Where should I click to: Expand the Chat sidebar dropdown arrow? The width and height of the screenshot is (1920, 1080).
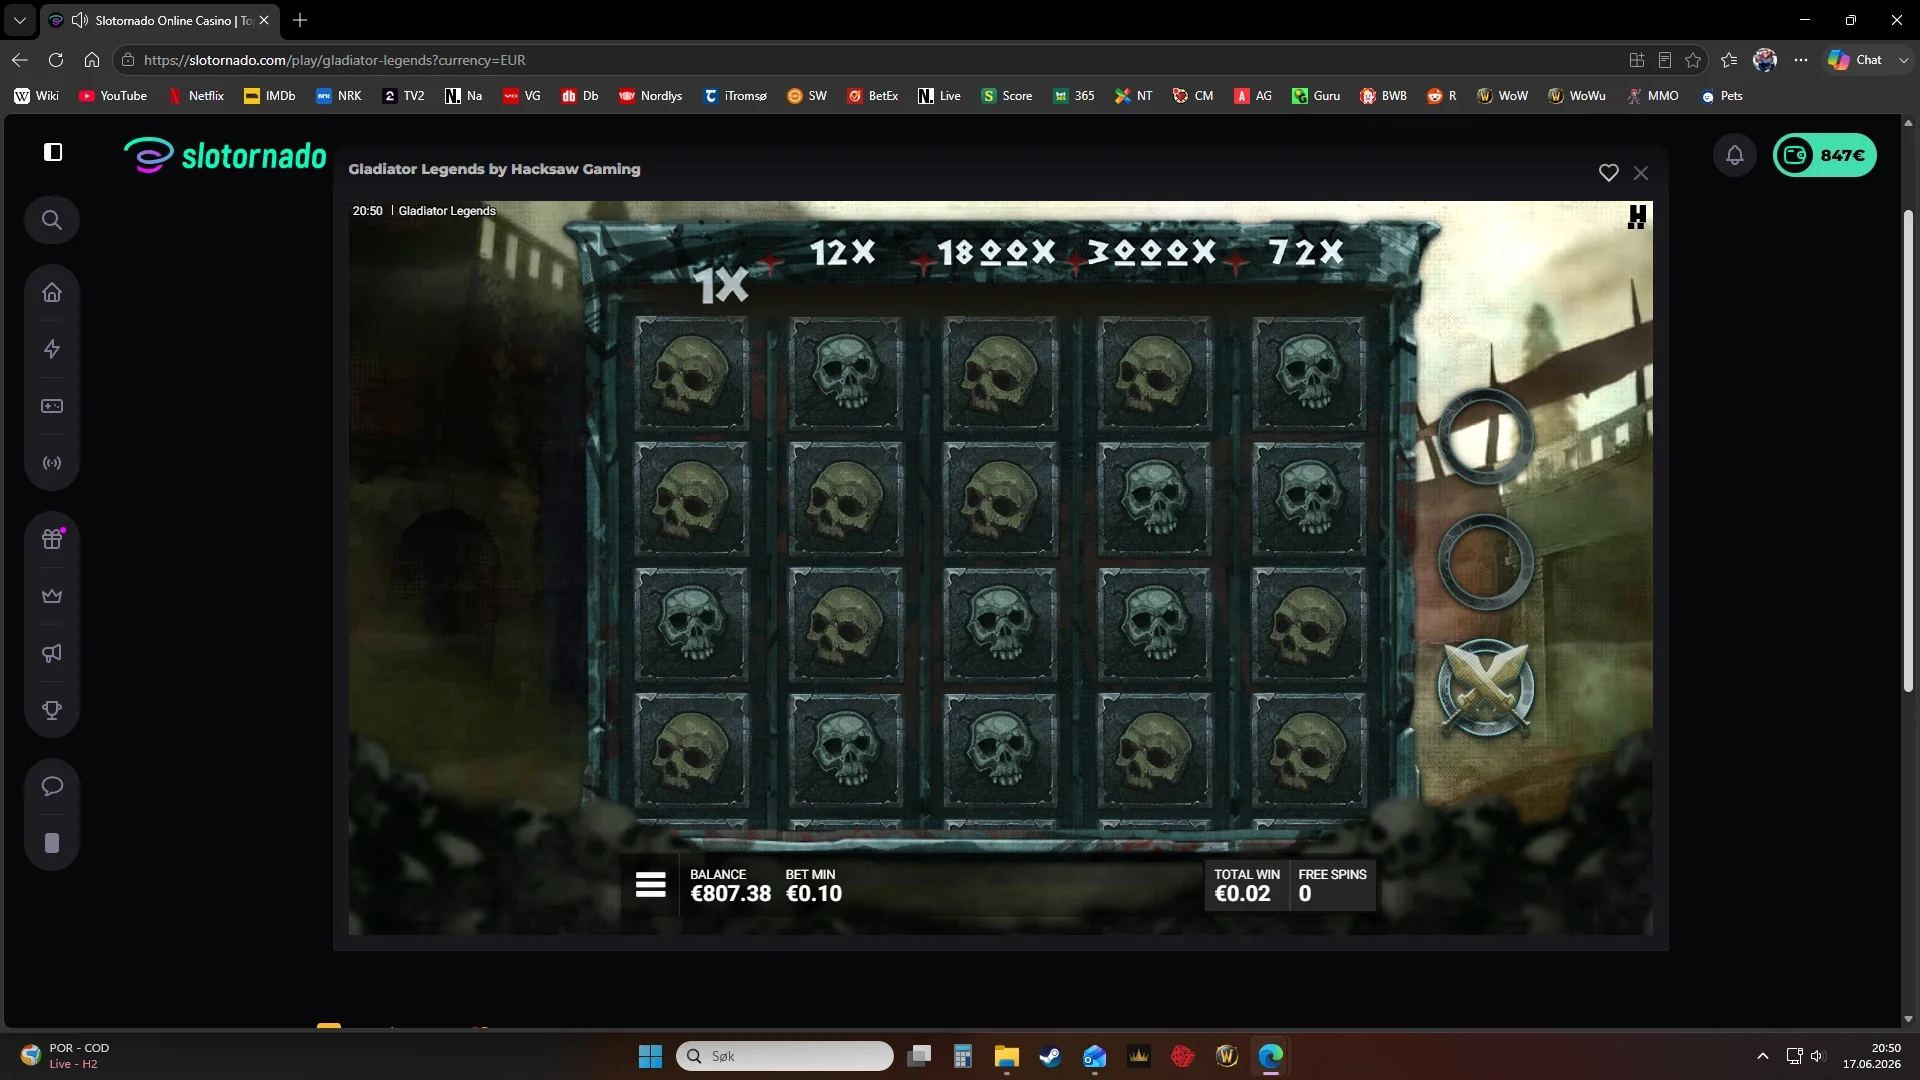(x=1903, y=60)
